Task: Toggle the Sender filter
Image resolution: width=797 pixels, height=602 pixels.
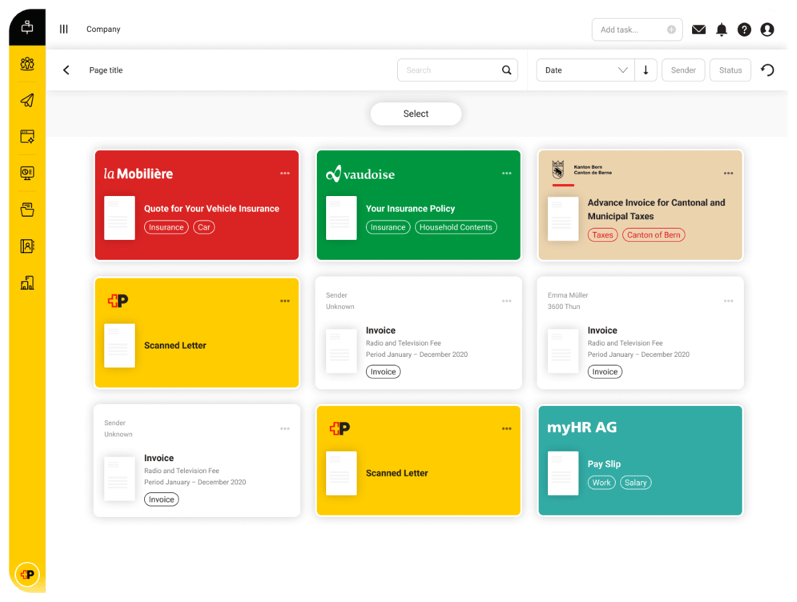Action: (683, 70)
